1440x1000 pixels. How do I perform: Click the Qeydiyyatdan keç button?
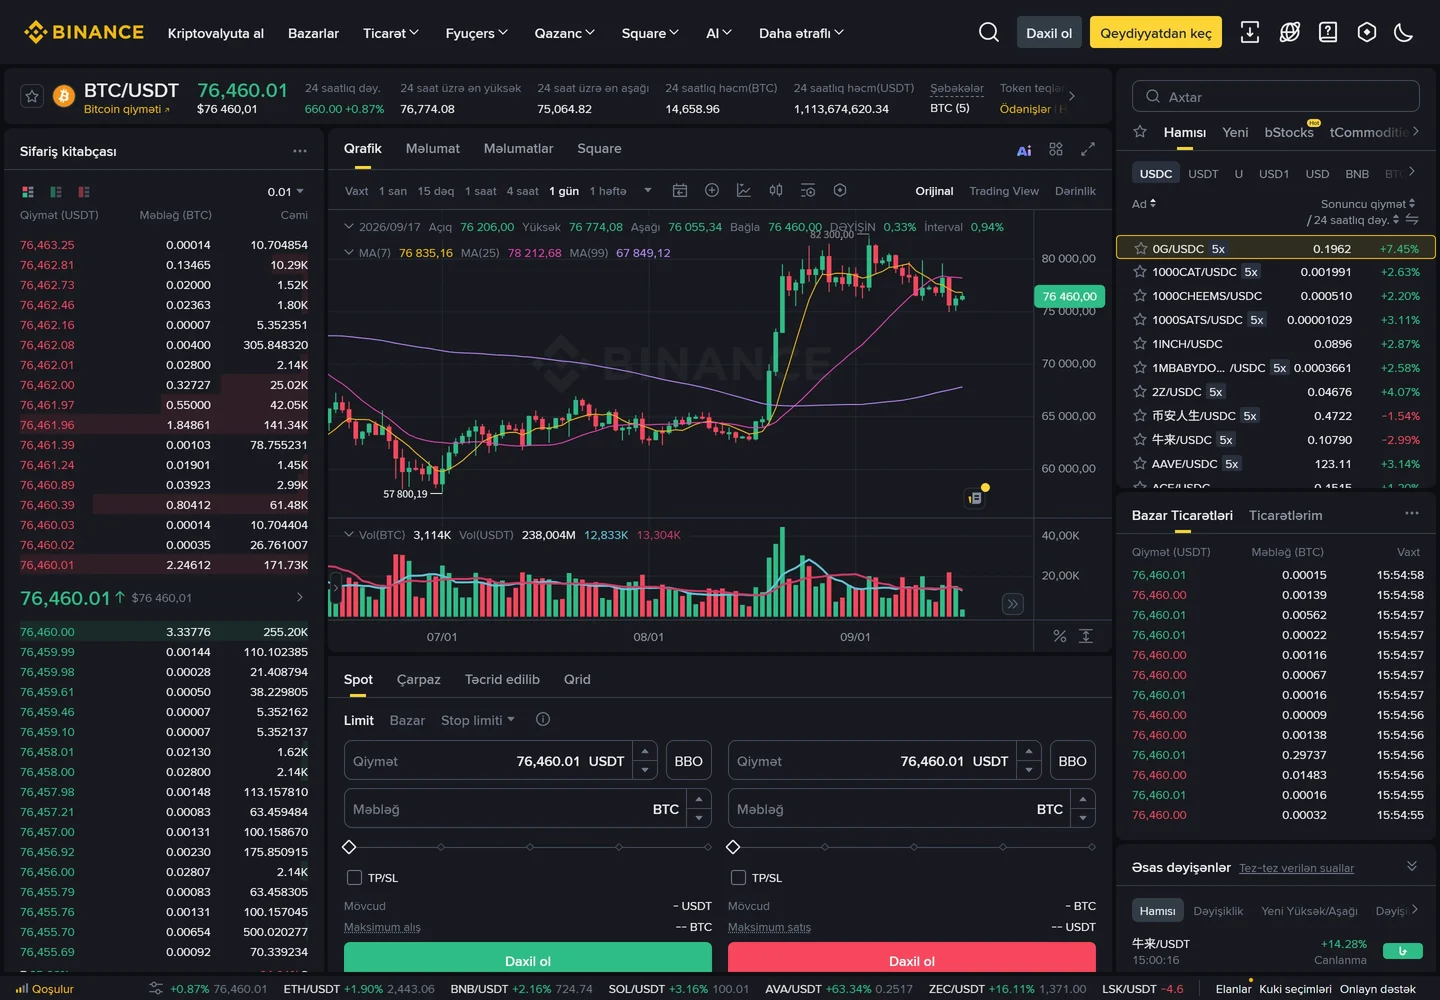tap(1156, 33)
